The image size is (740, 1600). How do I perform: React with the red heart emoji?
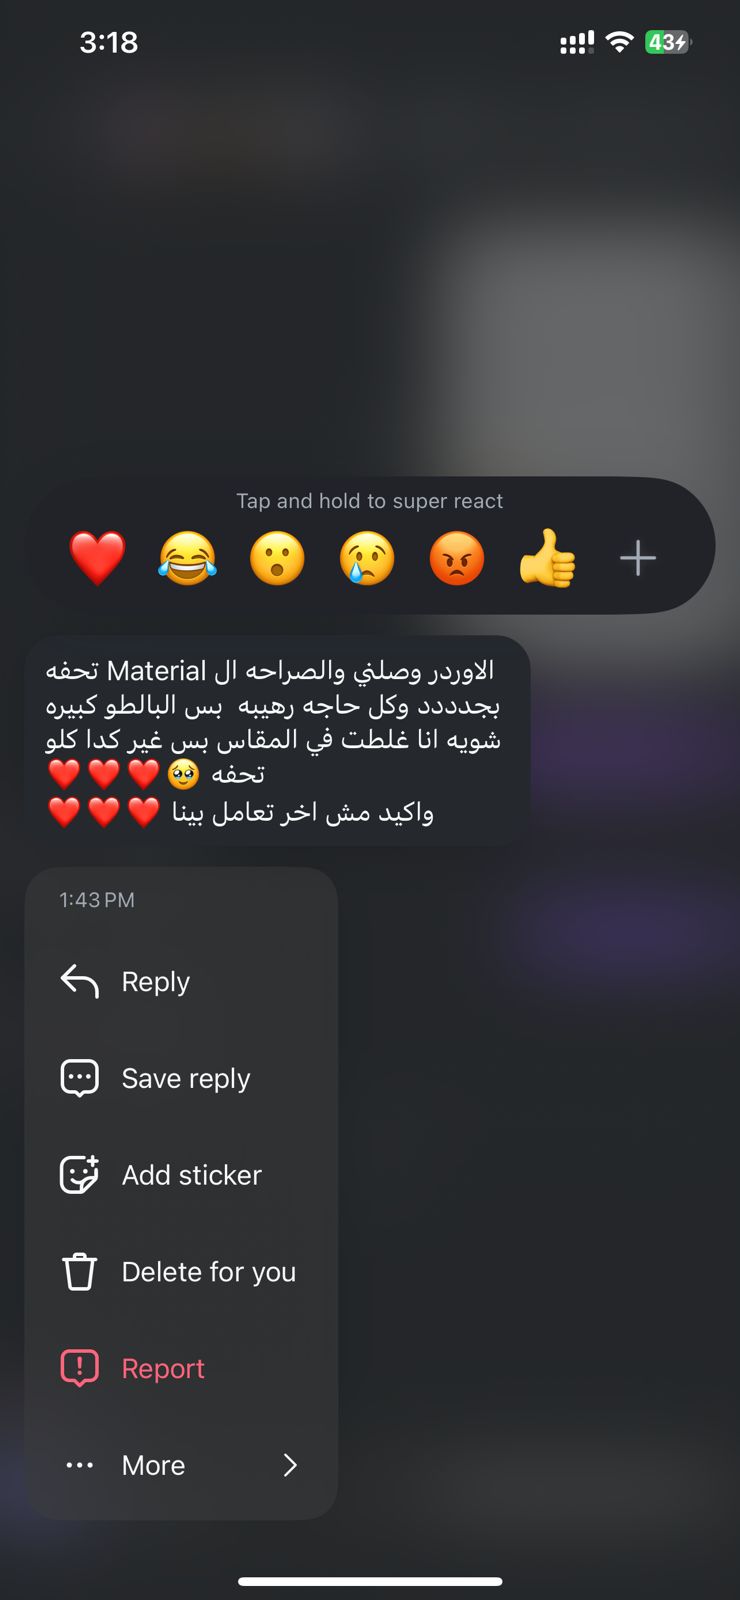97,558
